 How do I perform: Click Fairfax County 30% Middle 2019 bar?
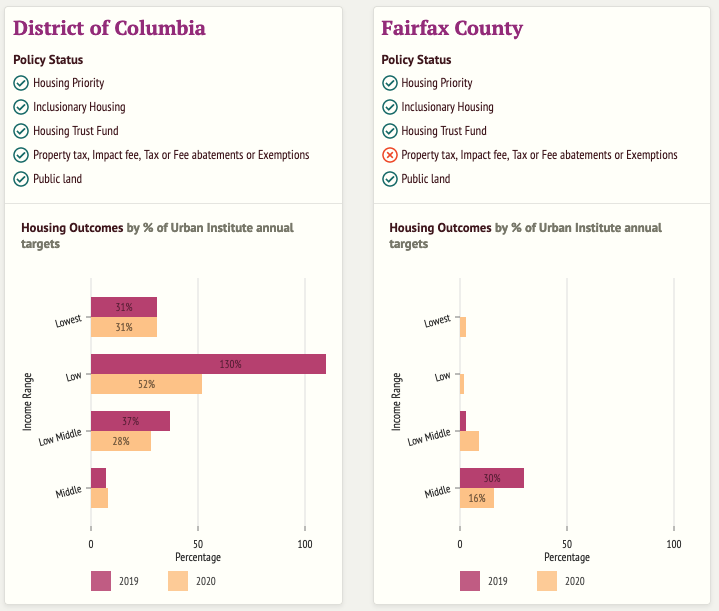pos(491,478)
